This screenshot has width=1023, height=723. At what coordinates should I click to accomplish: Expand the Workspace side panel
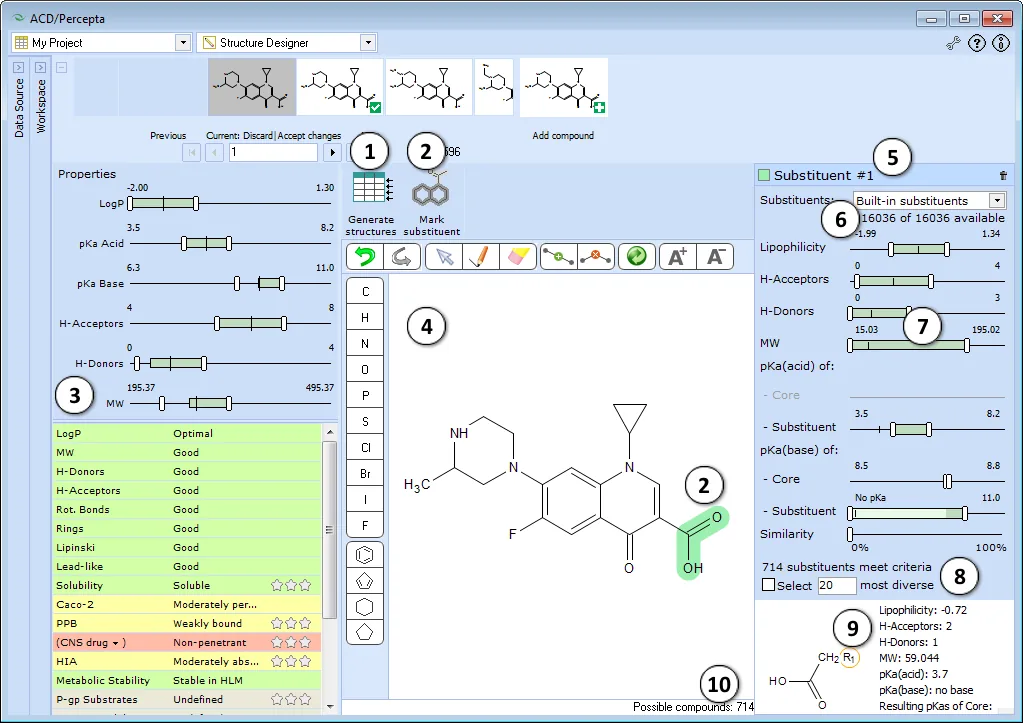click(x=40, y=68)
